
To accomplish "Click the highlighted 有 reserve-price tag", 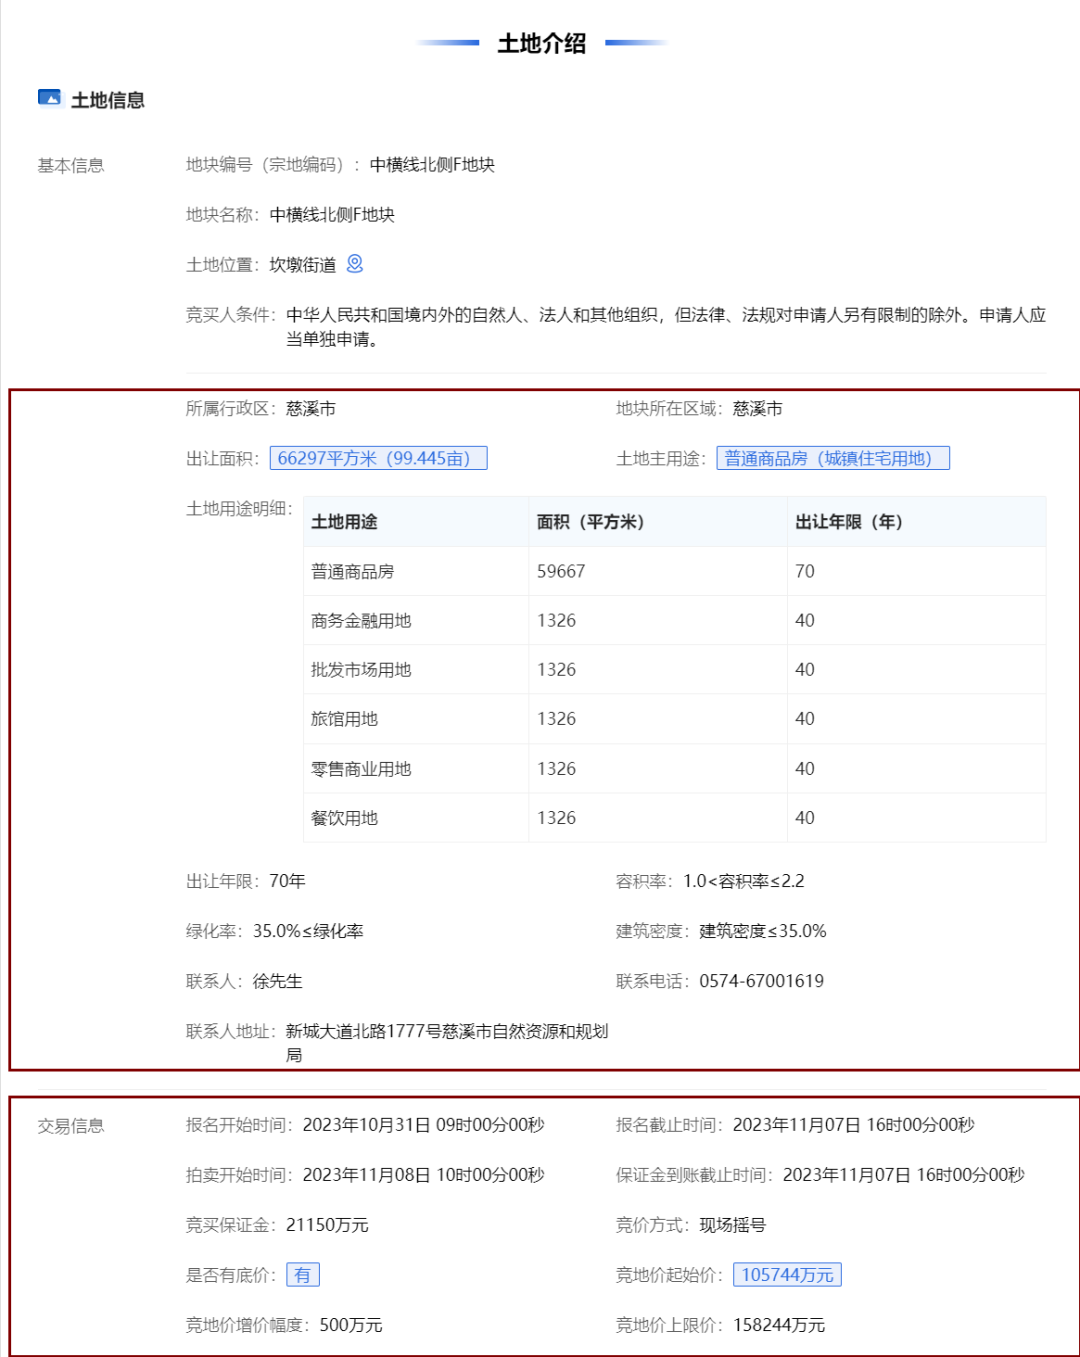I will click(302, 1275).
